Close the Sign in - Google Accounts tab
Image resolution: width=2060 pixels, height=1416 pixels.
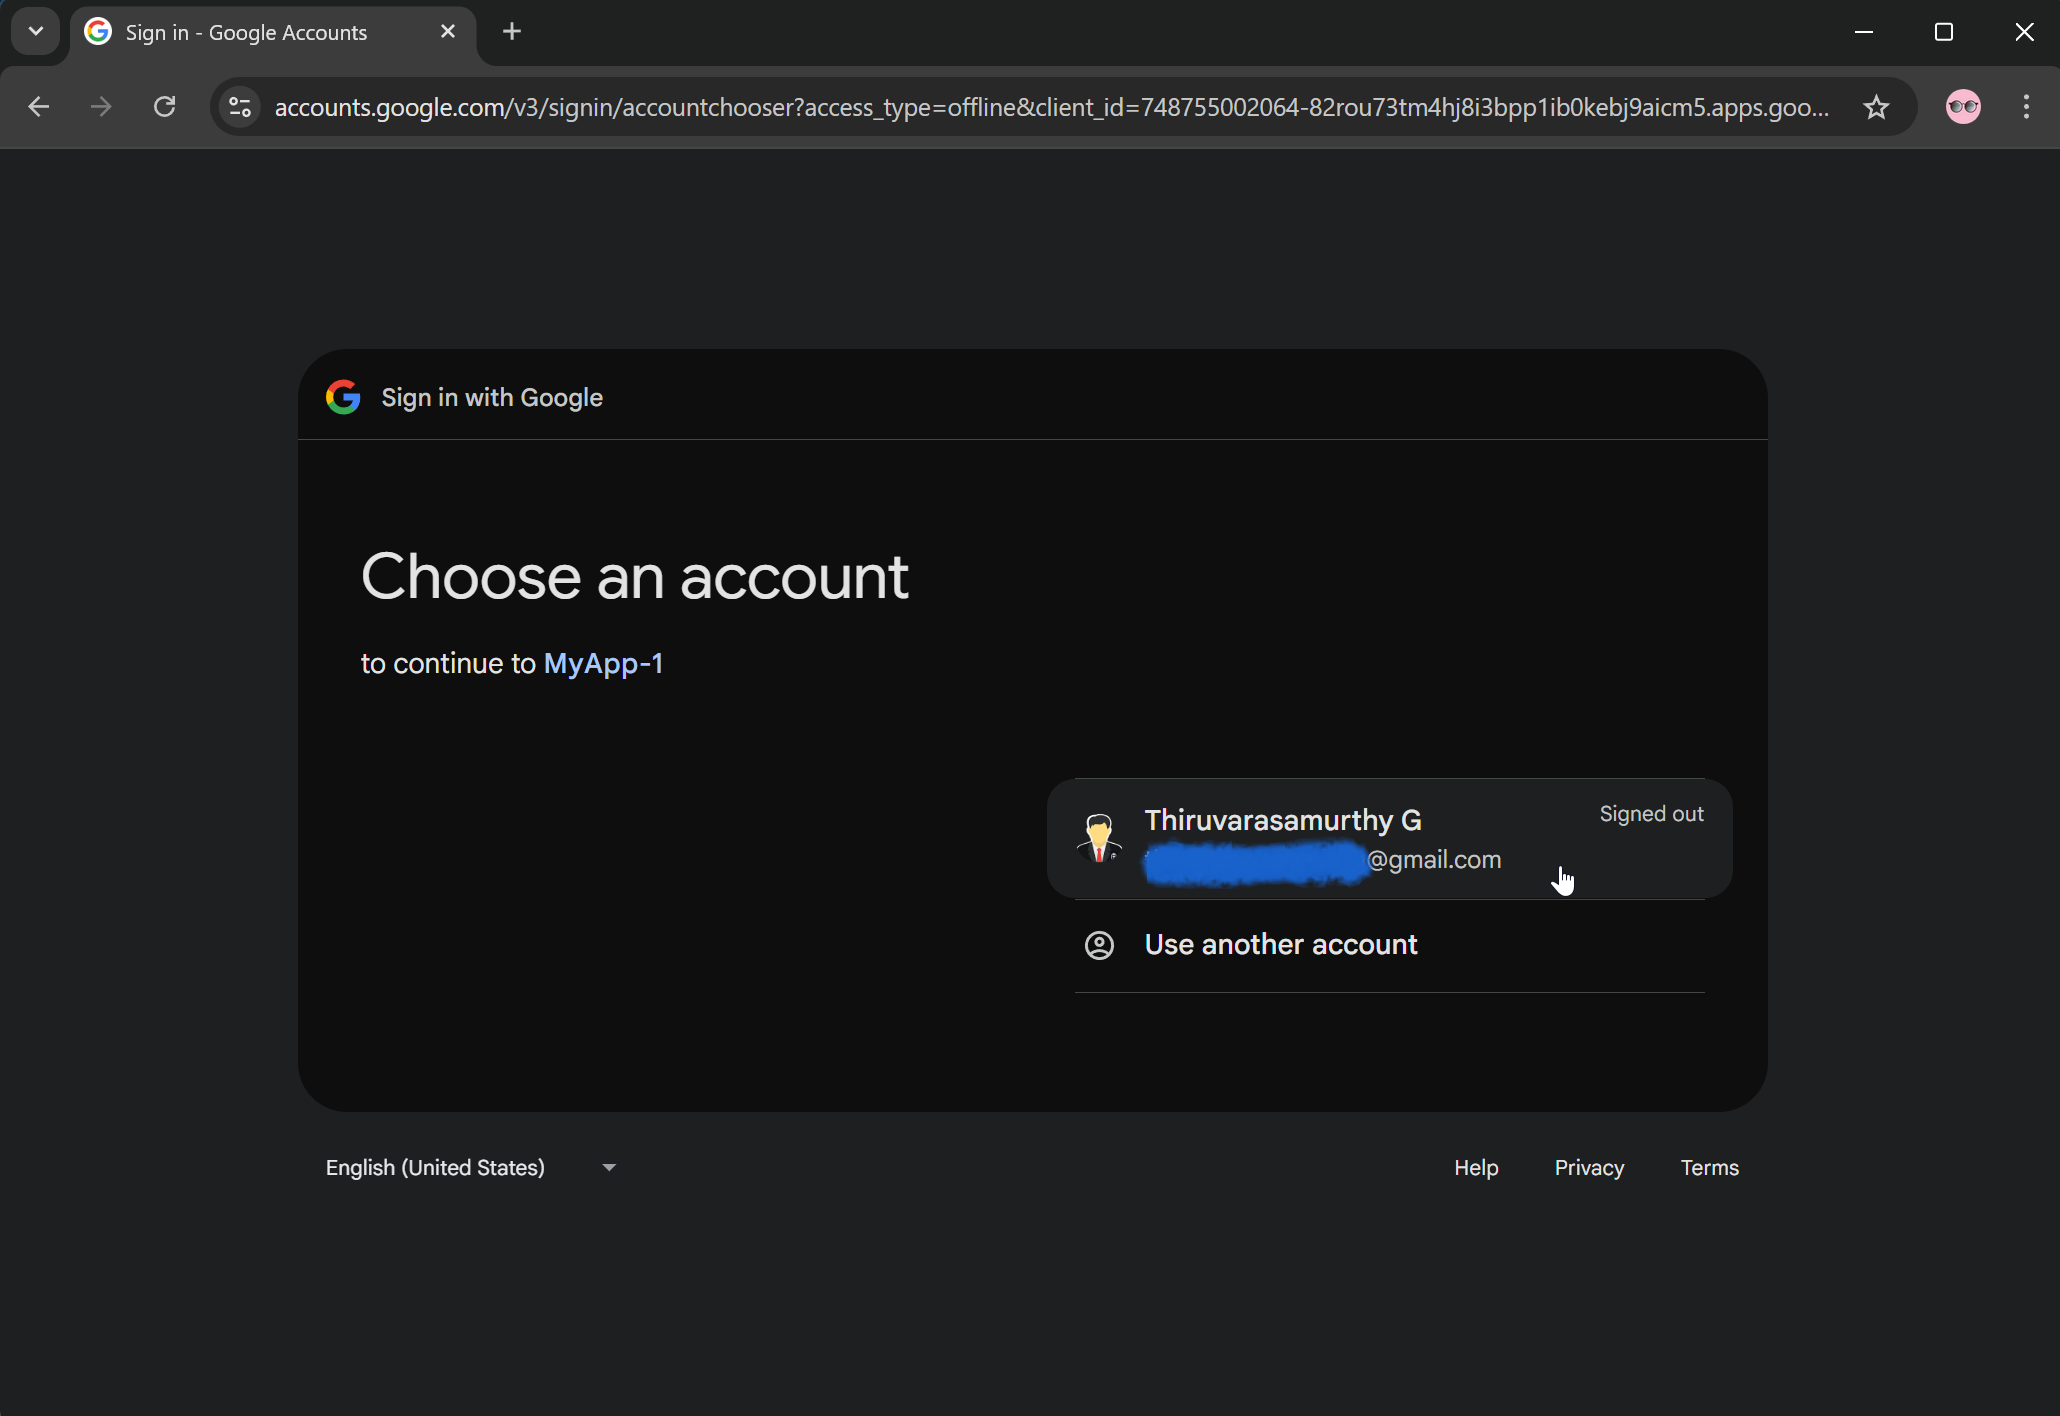point(448,32)
